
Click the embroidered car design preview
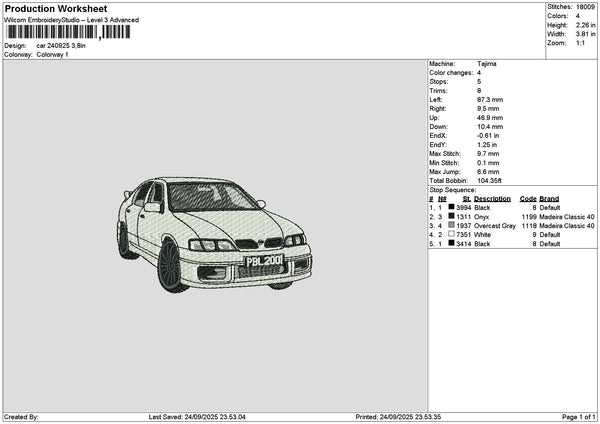(x=215, y=235)
